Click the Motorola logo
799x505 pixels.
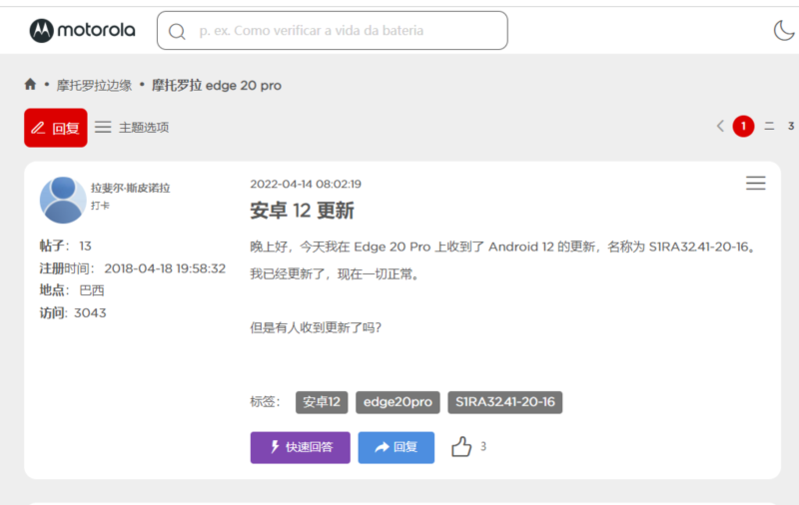[x=83, y=31]
